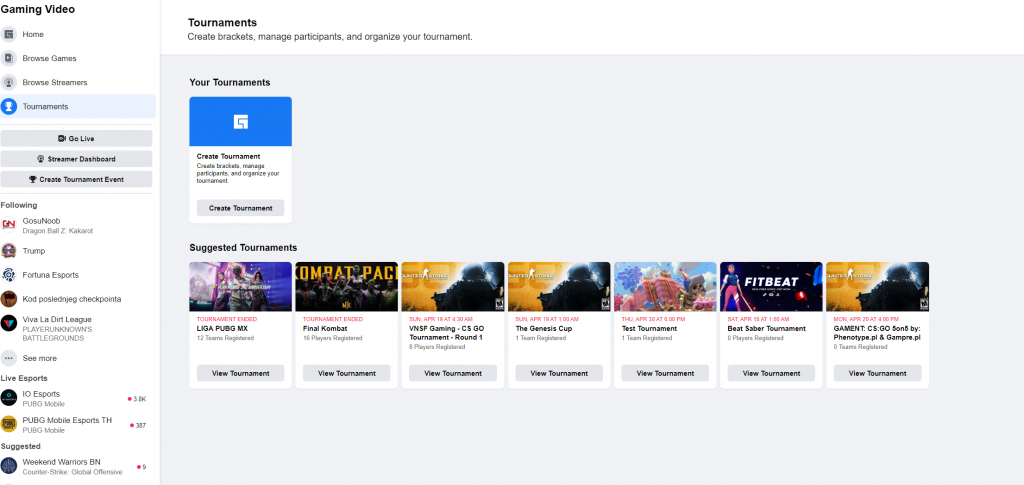Open Kod poslednjeg checkpointa avatar
The width and height of the screenshot is (1024, 485).
[9, 299]
